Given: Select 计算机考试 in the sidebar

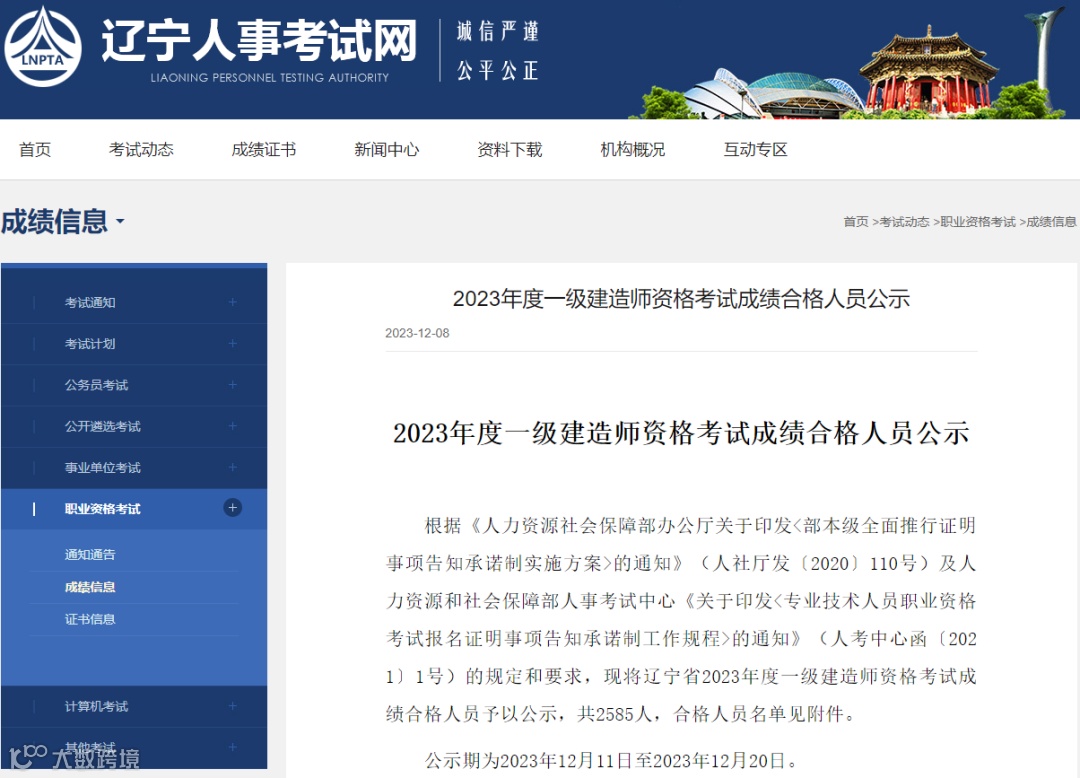Looking at the screenshot, I should [96, 707].
